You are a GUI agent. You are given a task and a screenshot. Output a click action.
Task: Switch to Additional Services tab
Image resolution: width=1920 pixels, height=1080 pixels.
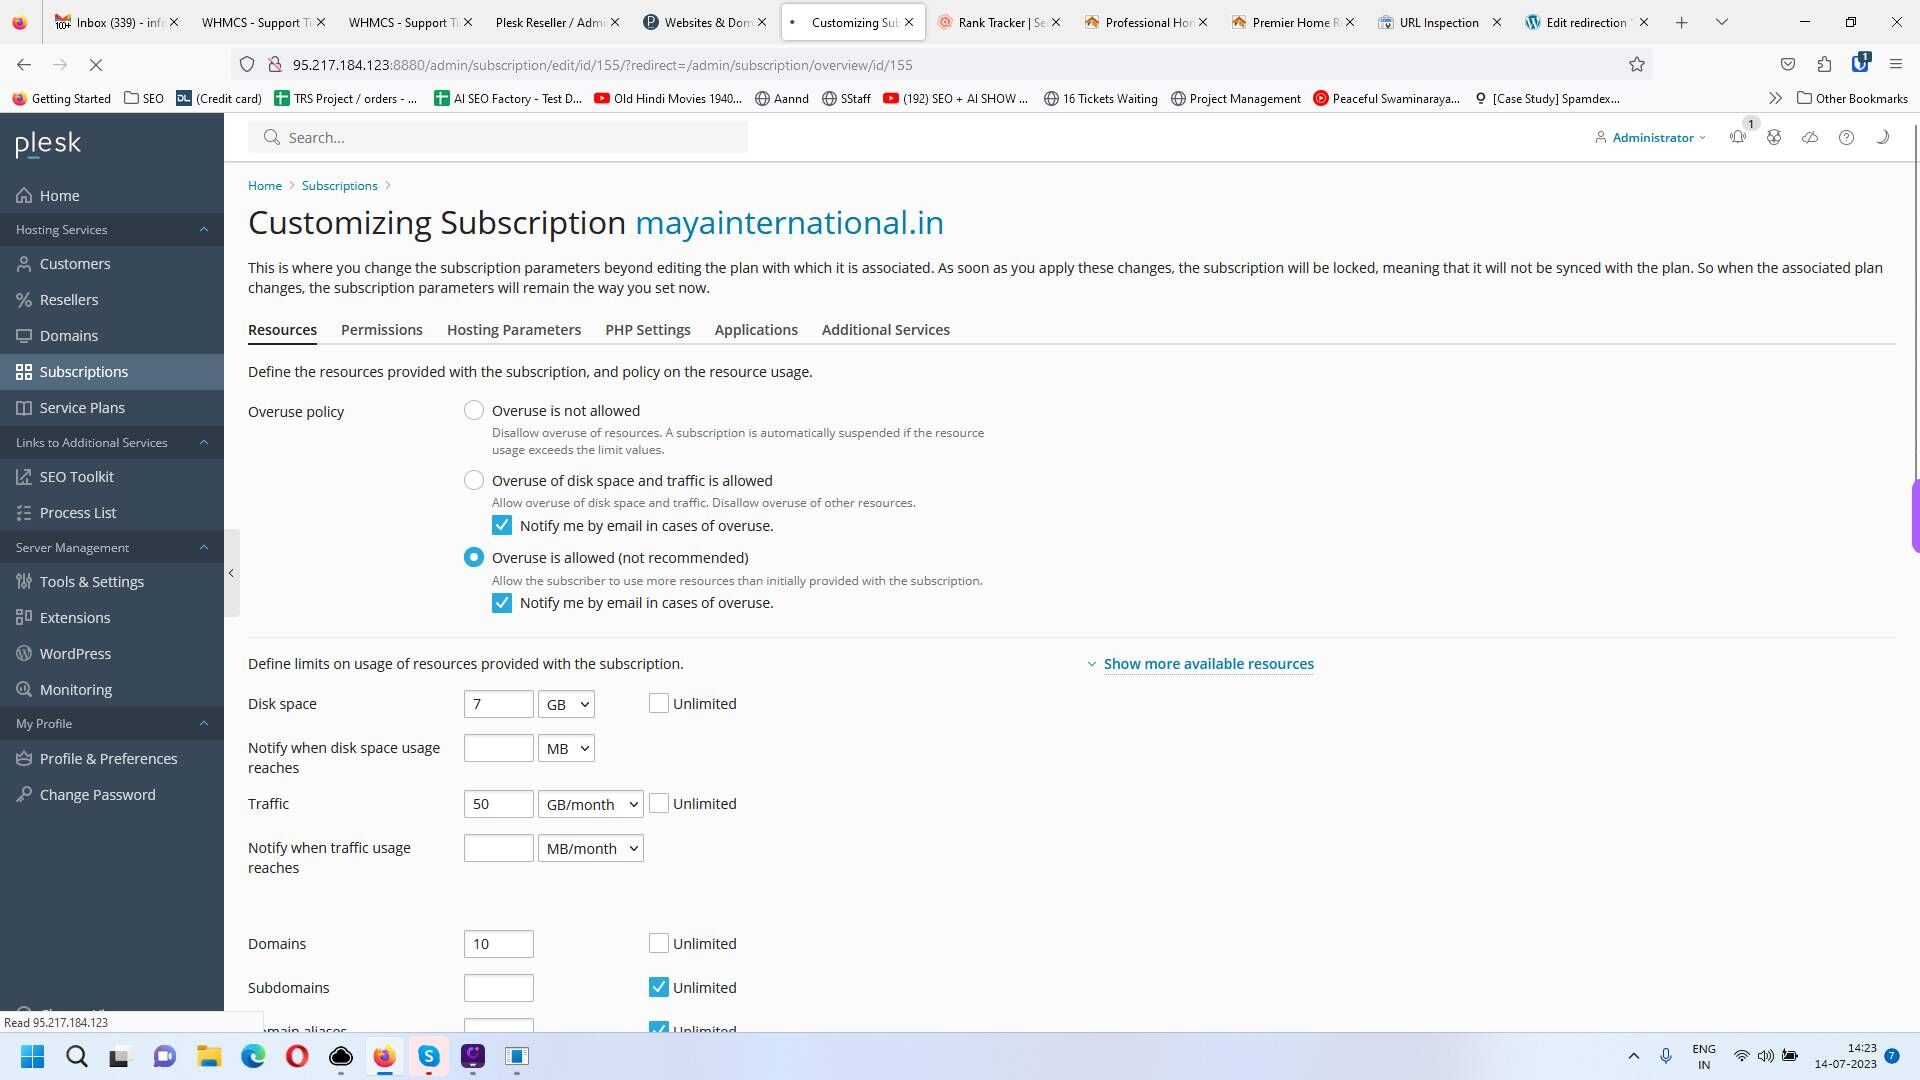(885, 330)
